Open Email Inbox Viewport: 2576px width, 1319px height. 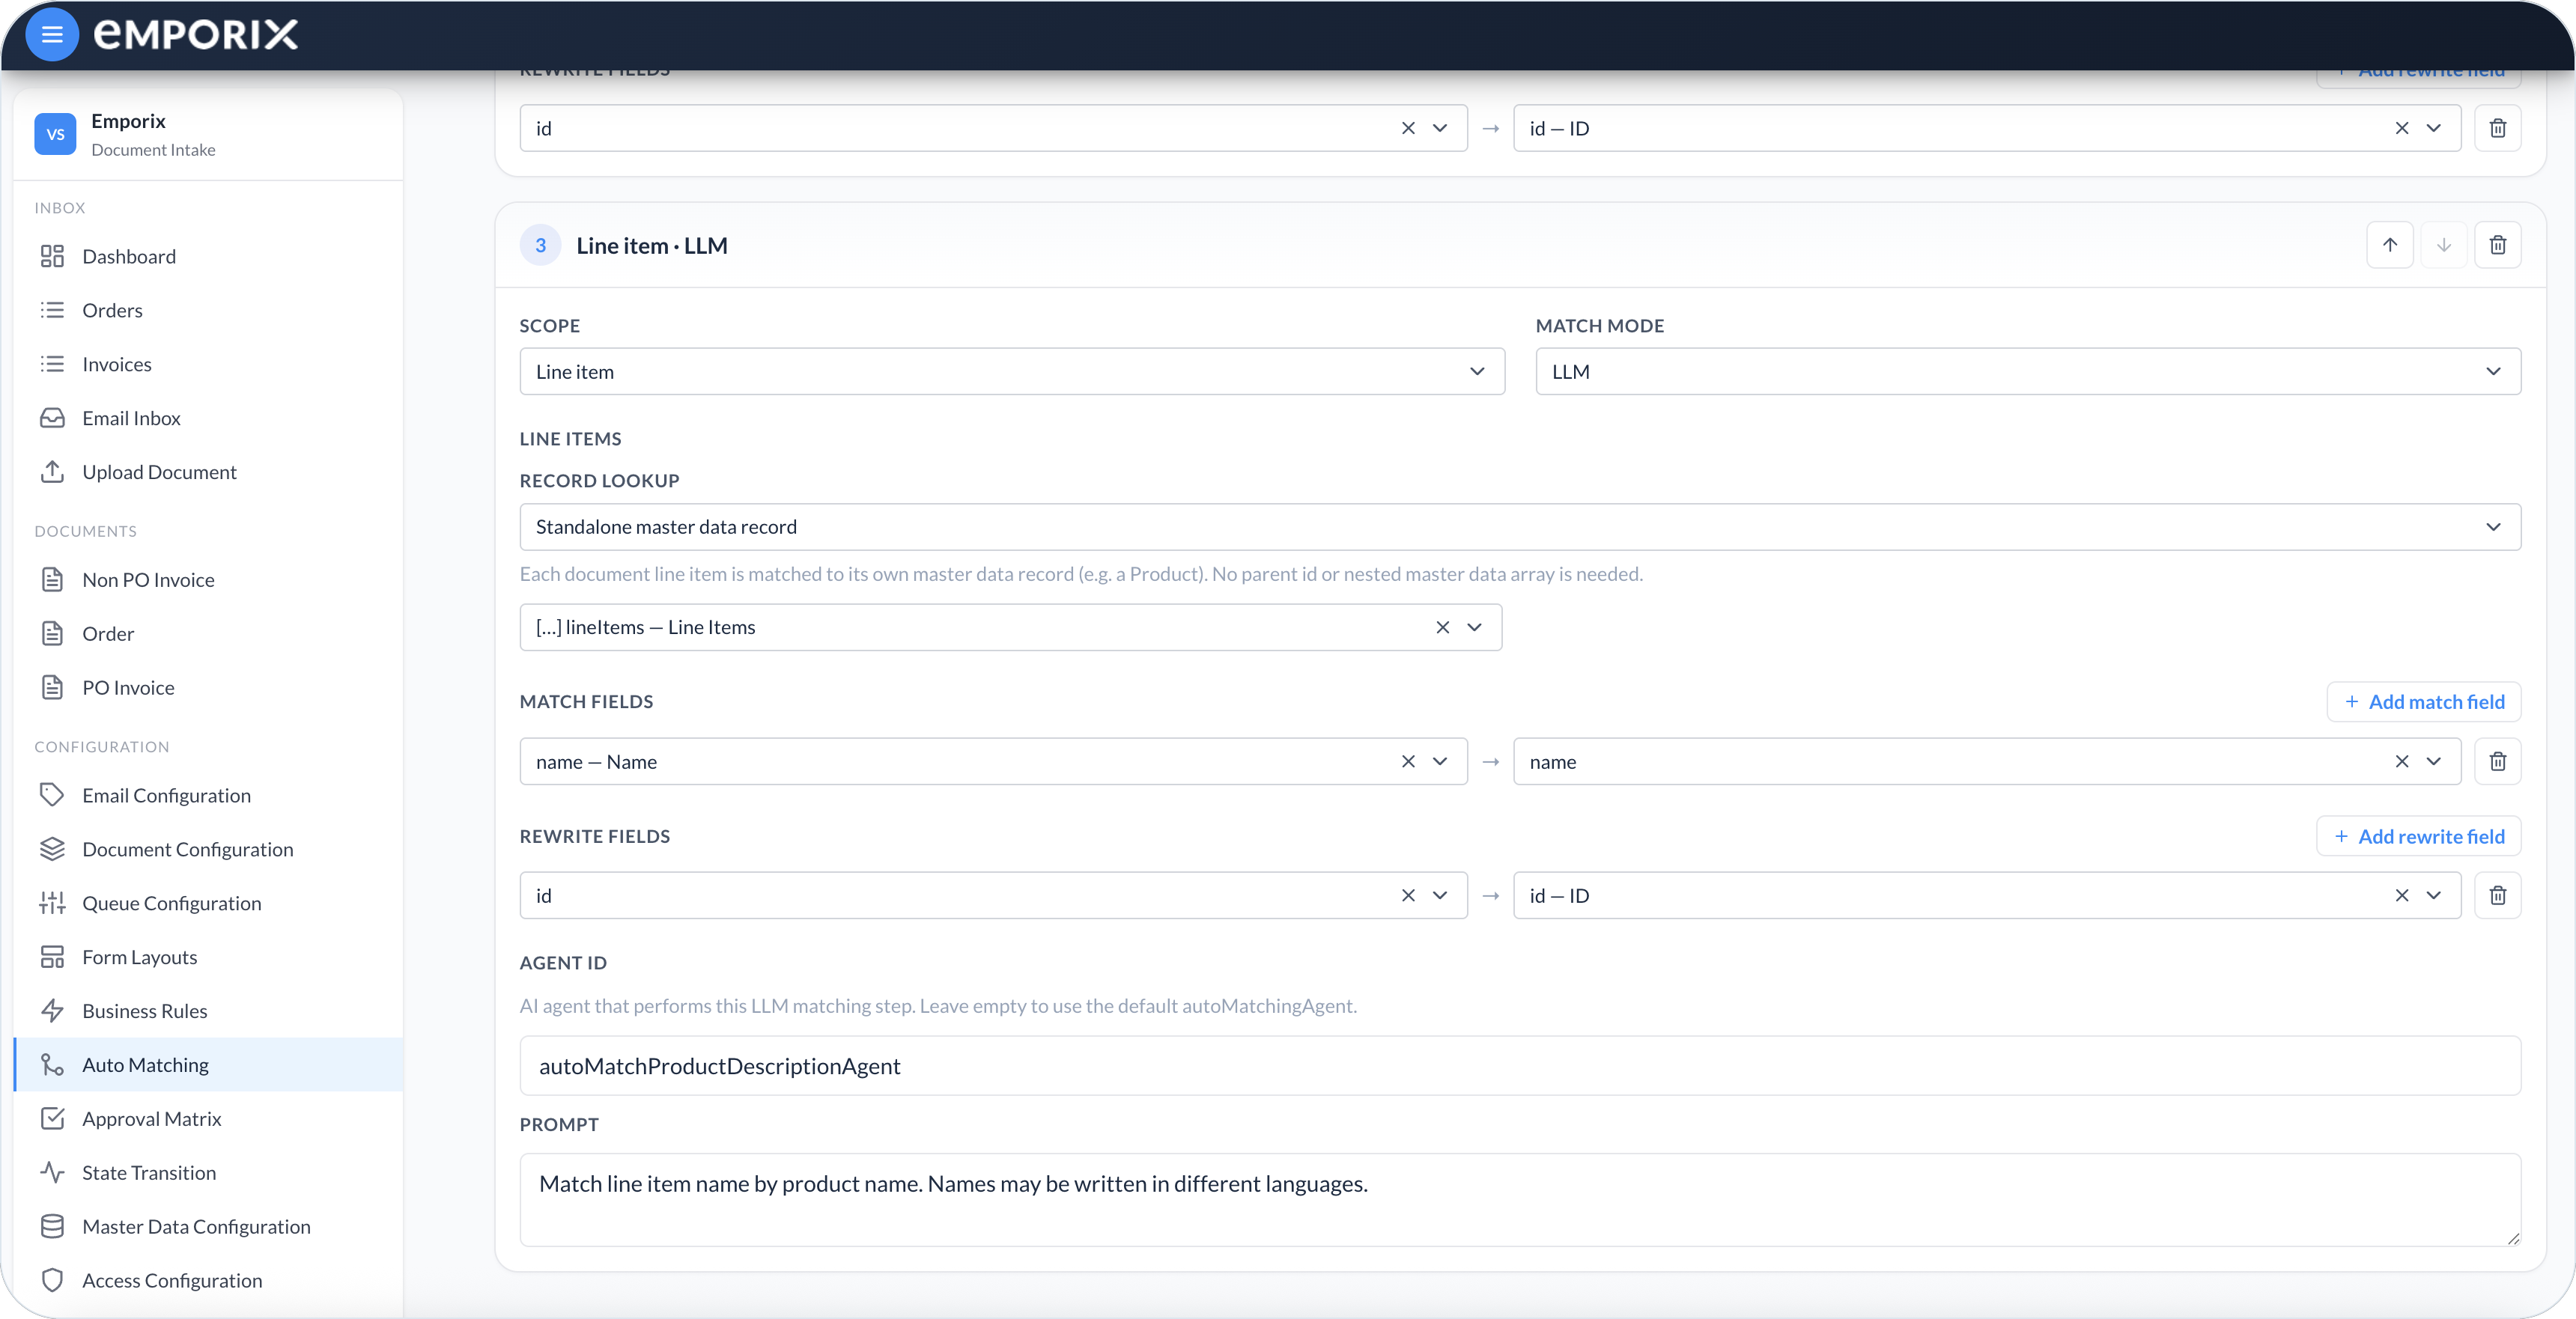208,418
